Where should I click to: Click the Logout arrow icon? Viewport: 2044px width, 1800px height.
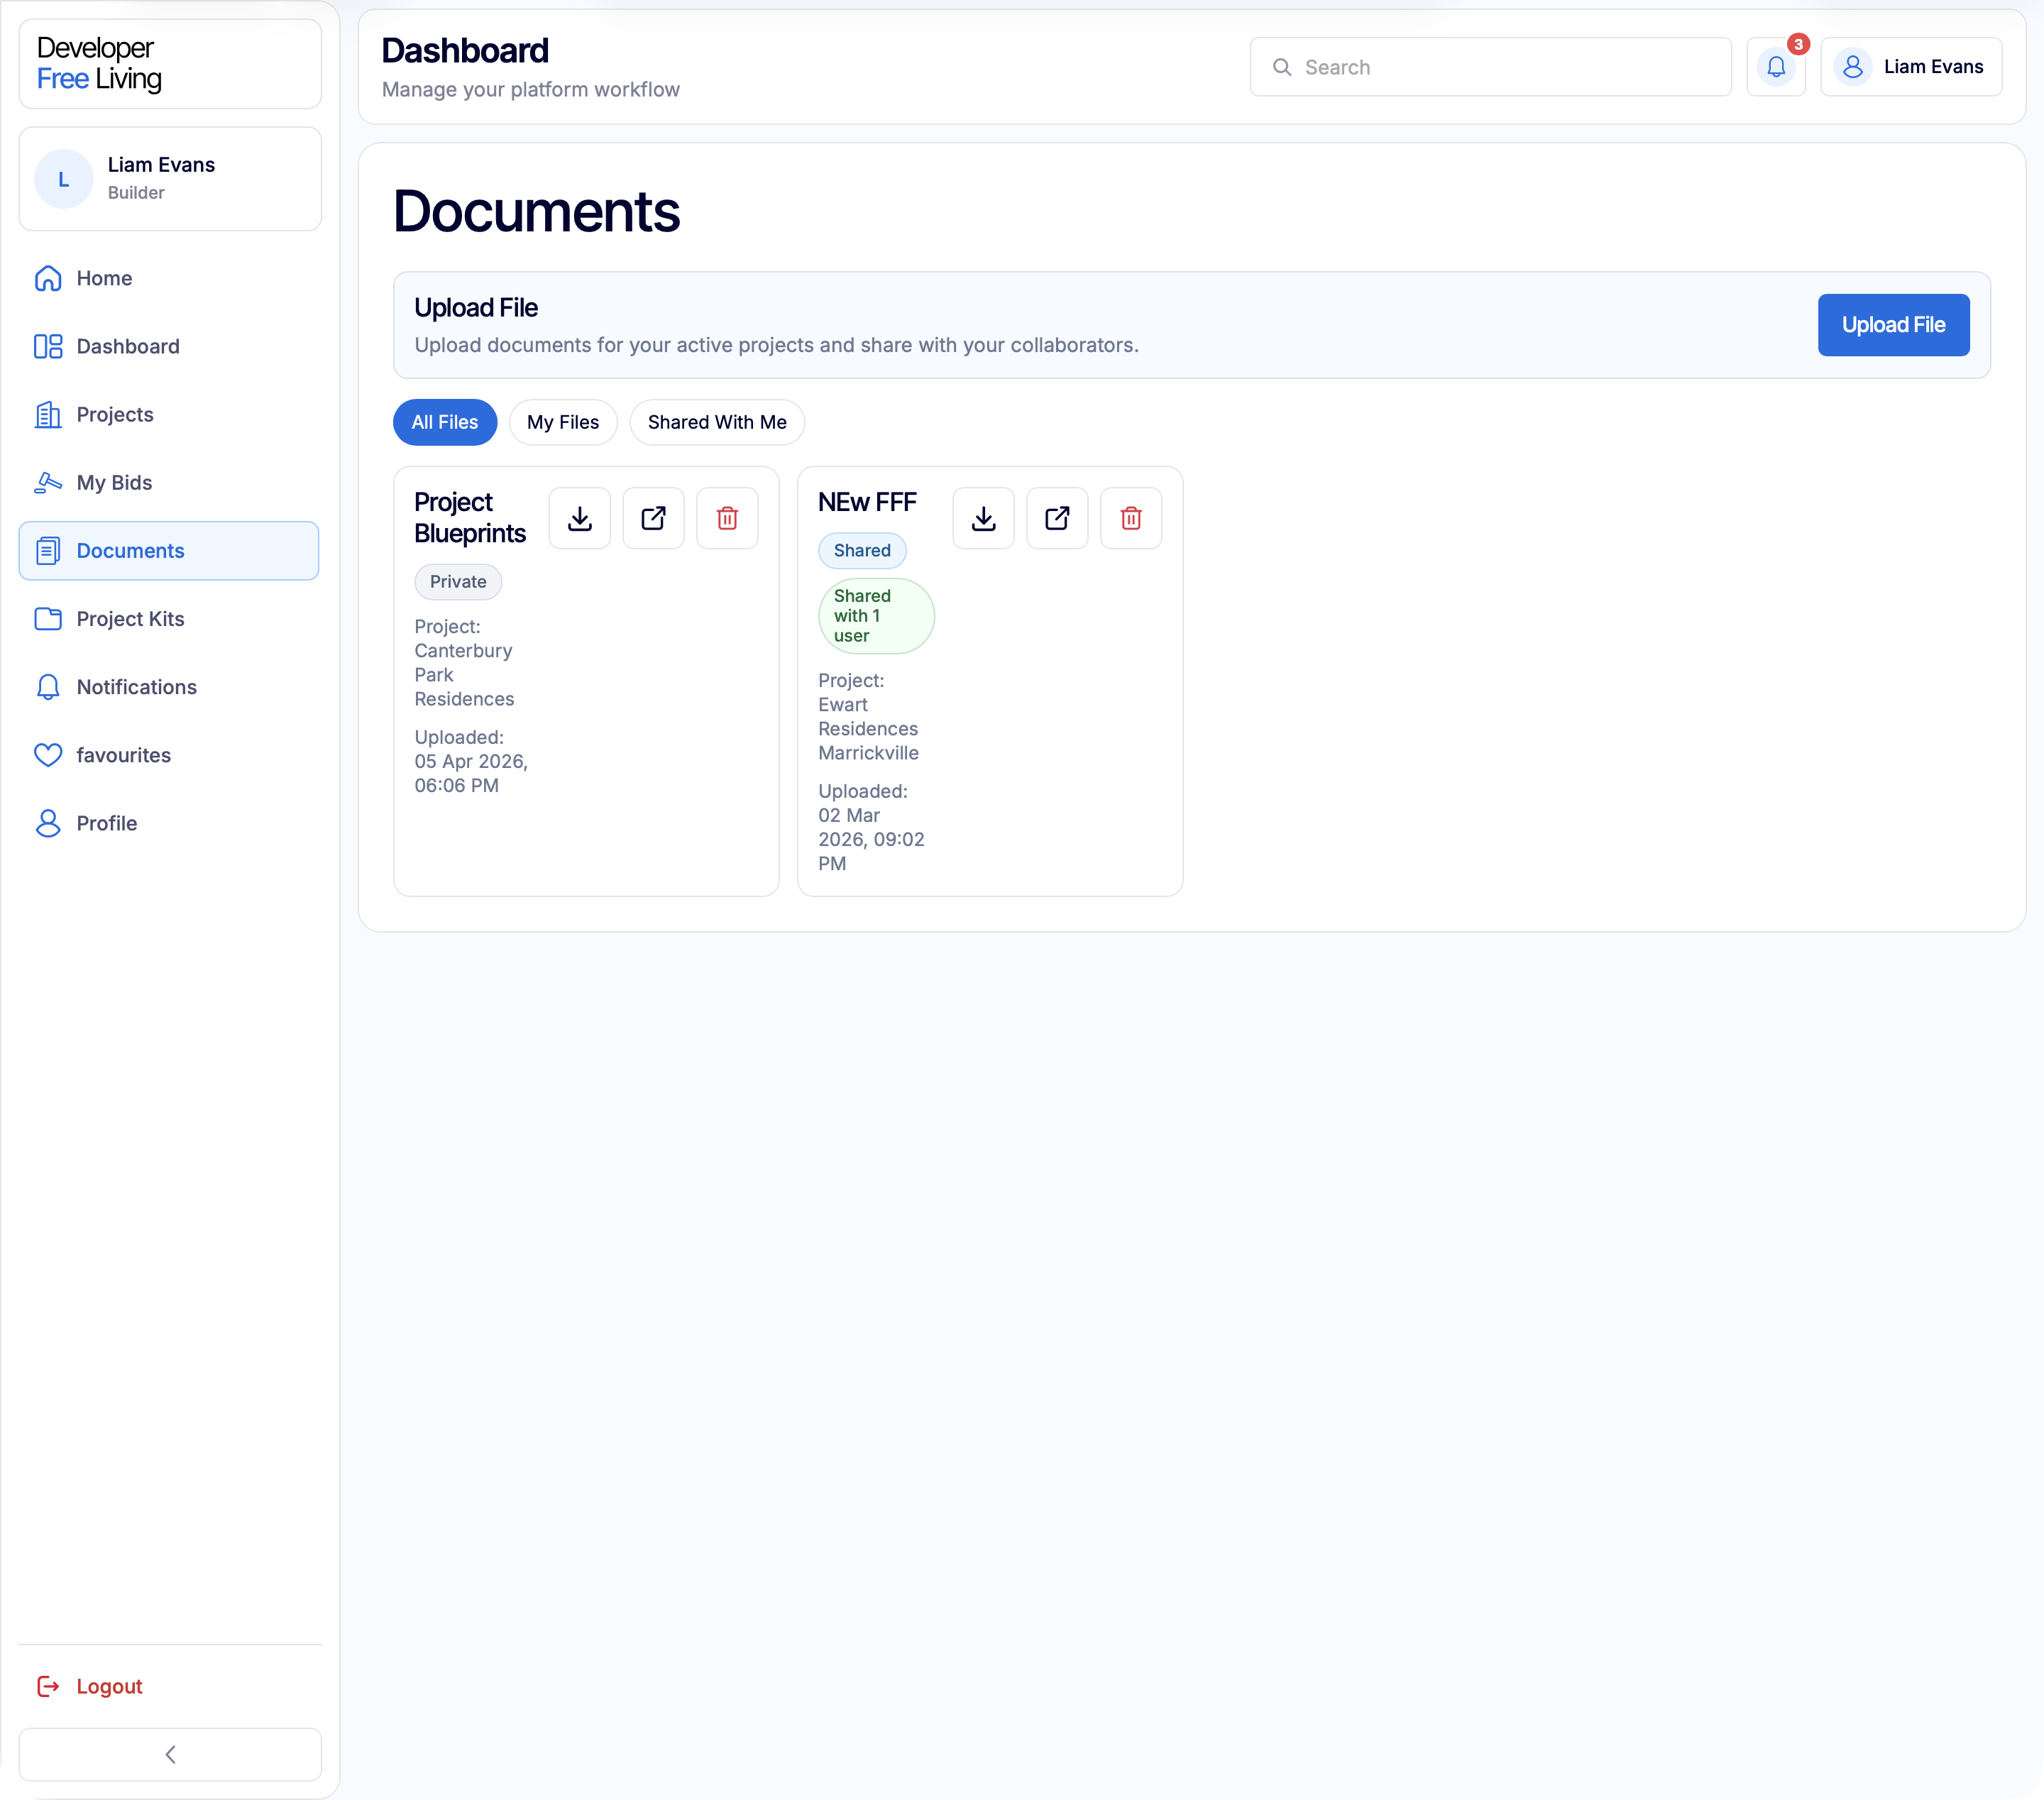(48, 1686)
